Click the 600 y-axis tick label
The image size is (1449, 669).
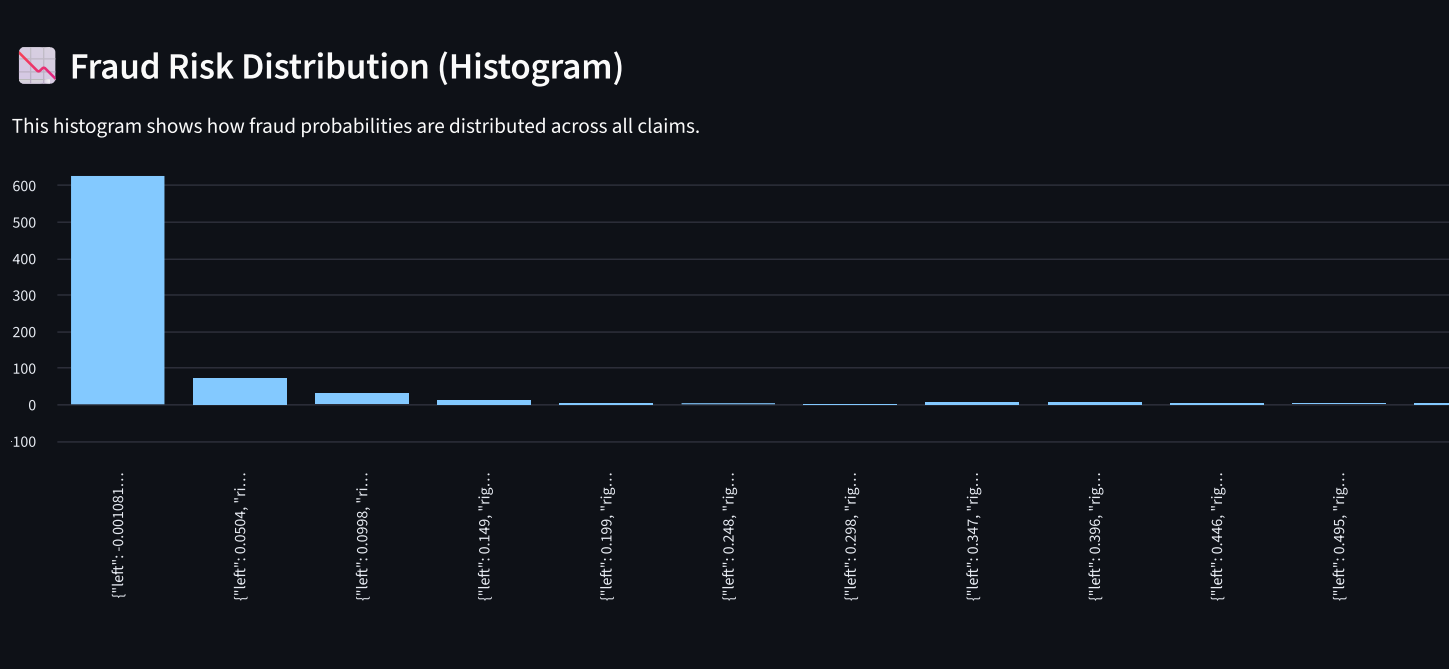tap(25, 186)
